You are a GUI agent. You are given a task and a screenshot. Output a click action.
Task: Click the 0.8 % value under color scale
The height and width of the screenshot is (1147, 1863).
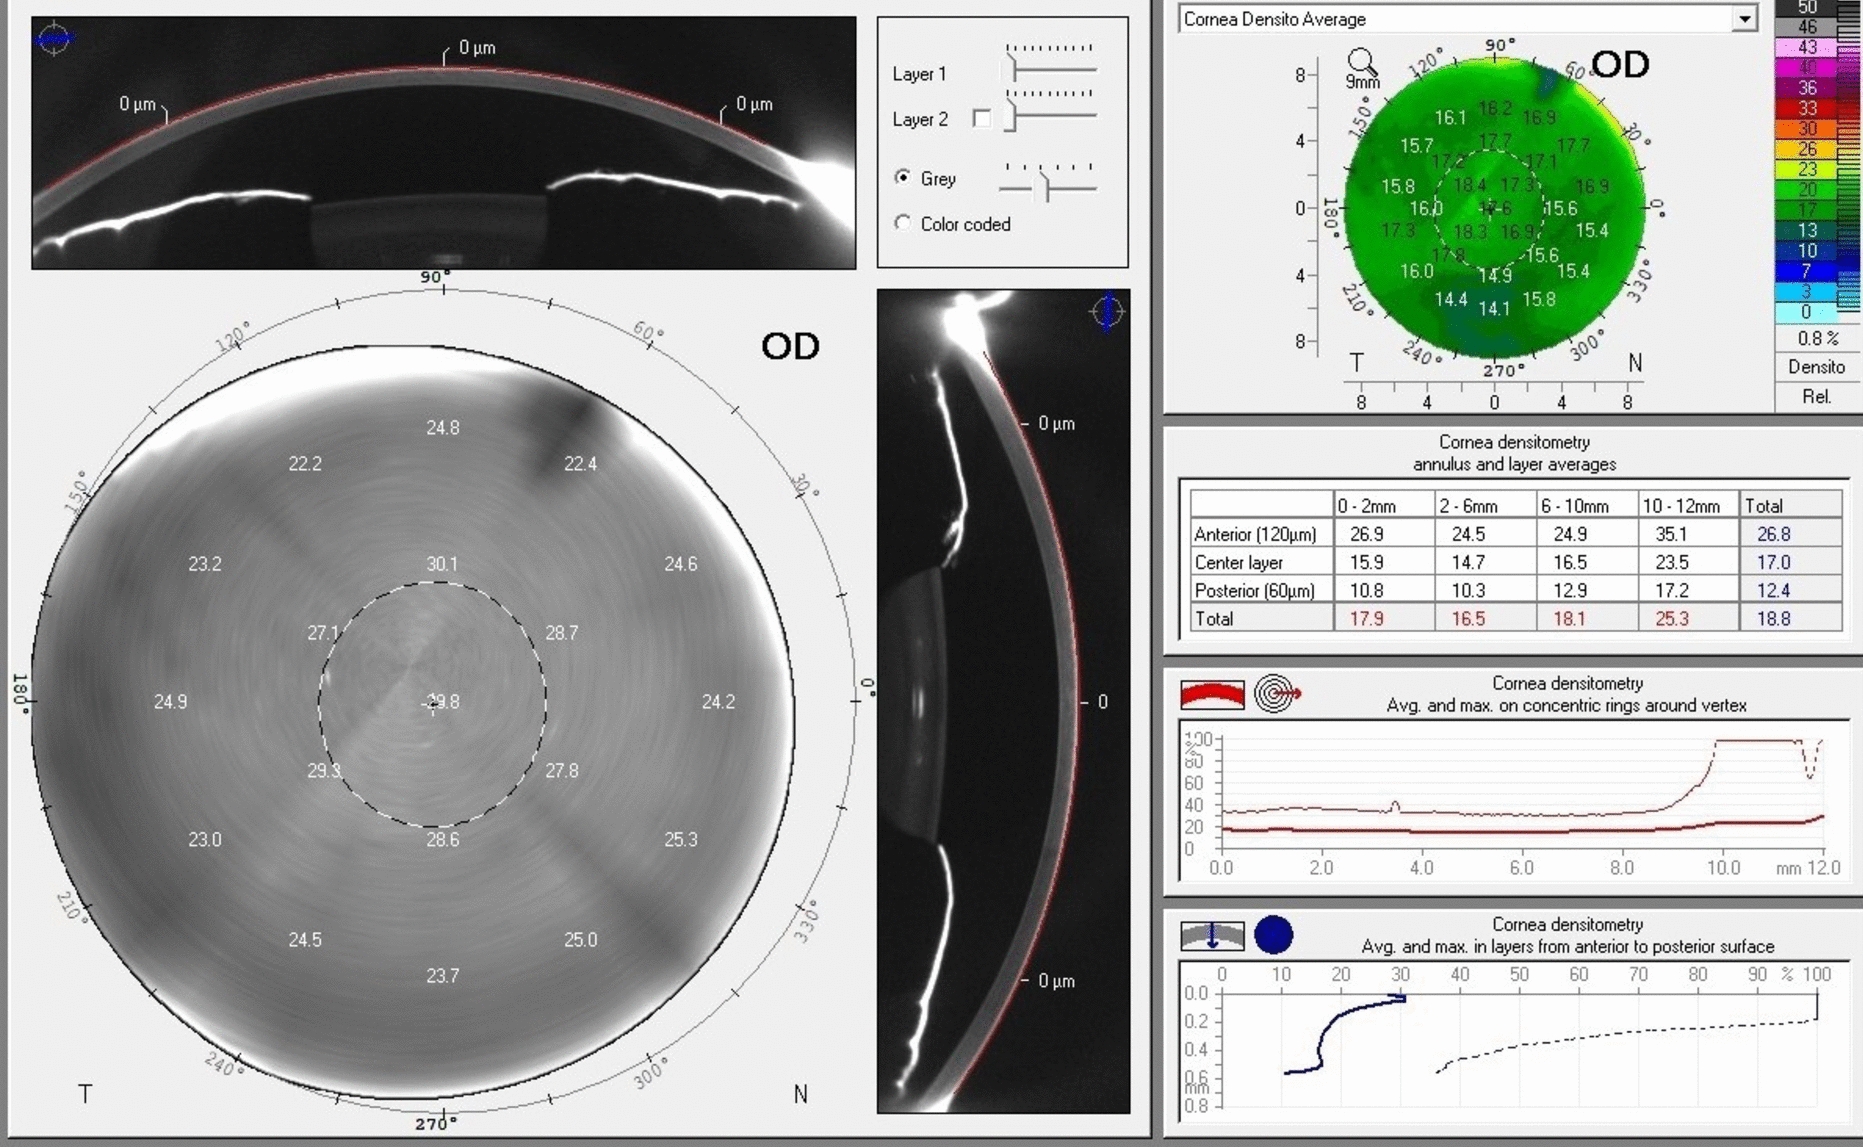click(1817, 338)
